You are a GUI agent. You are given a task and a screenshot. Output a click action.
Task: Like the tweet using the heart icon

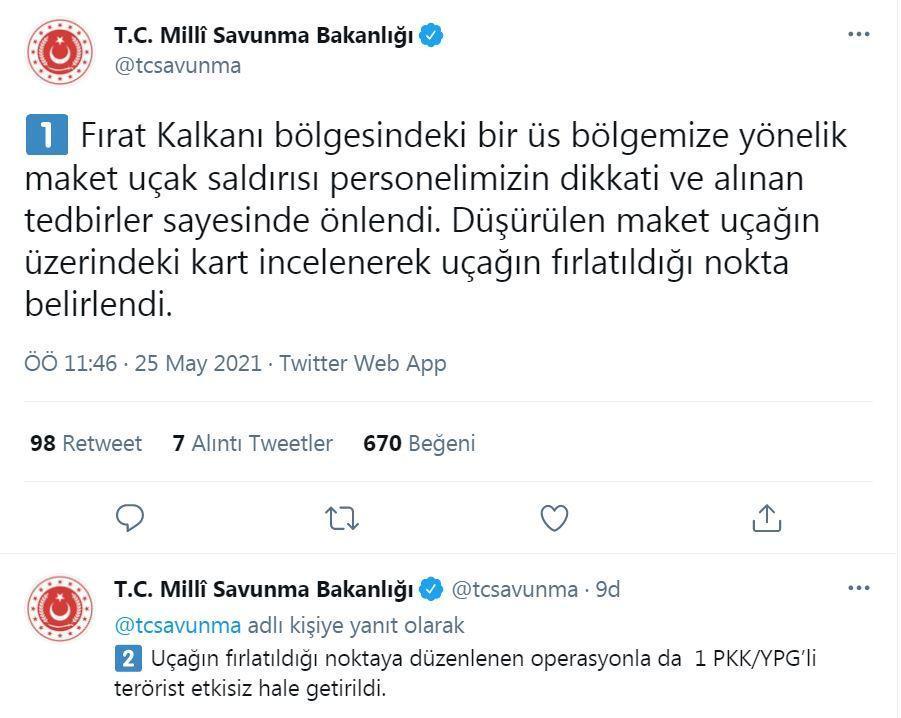(x=554, y=518)
